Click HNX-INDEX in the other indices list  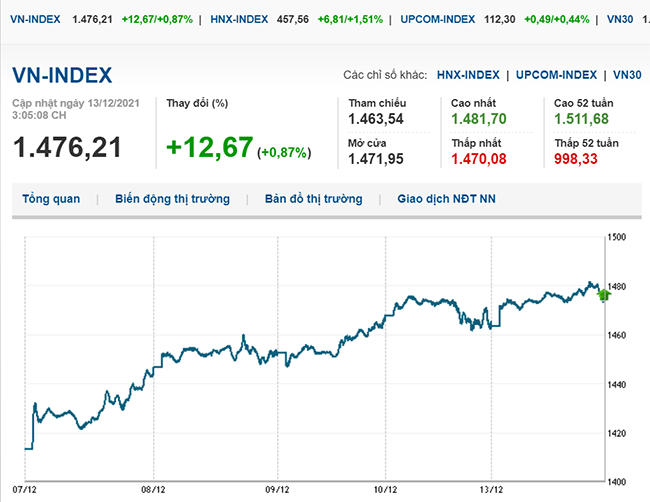pyautogui.click(x=470, y=75)
